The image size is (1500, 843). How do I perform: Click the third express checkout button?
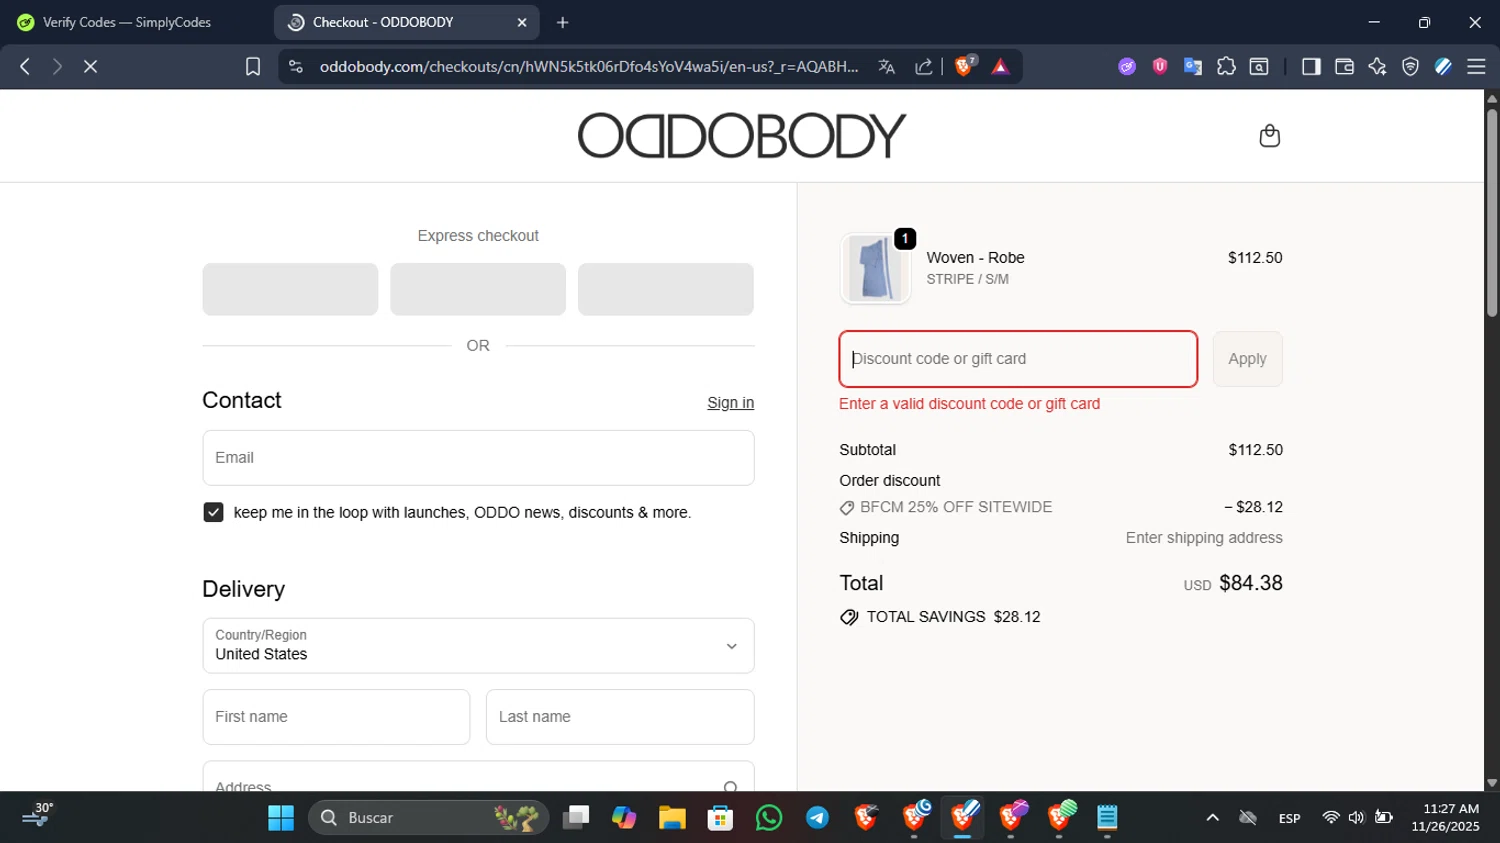666,289
